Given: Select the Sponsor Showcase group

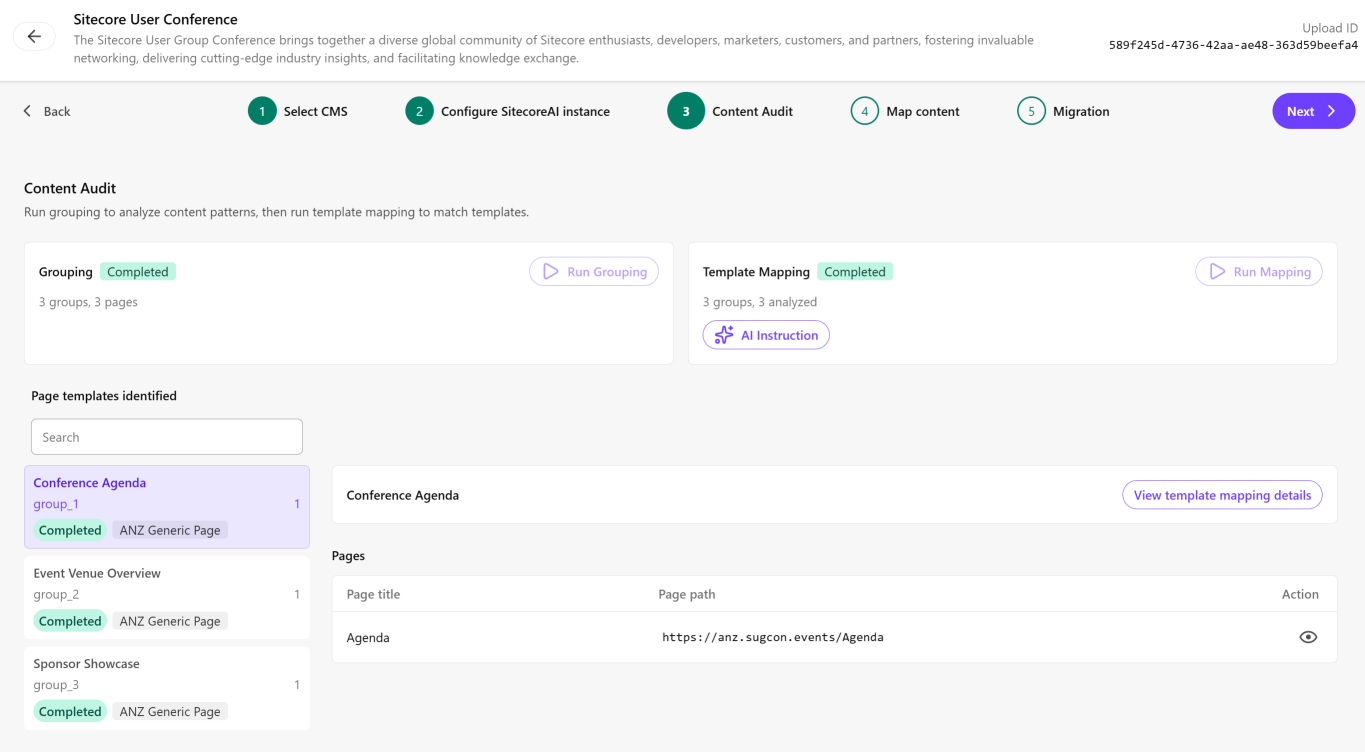Looking at the screenshot, I should [x=167, y=688].
